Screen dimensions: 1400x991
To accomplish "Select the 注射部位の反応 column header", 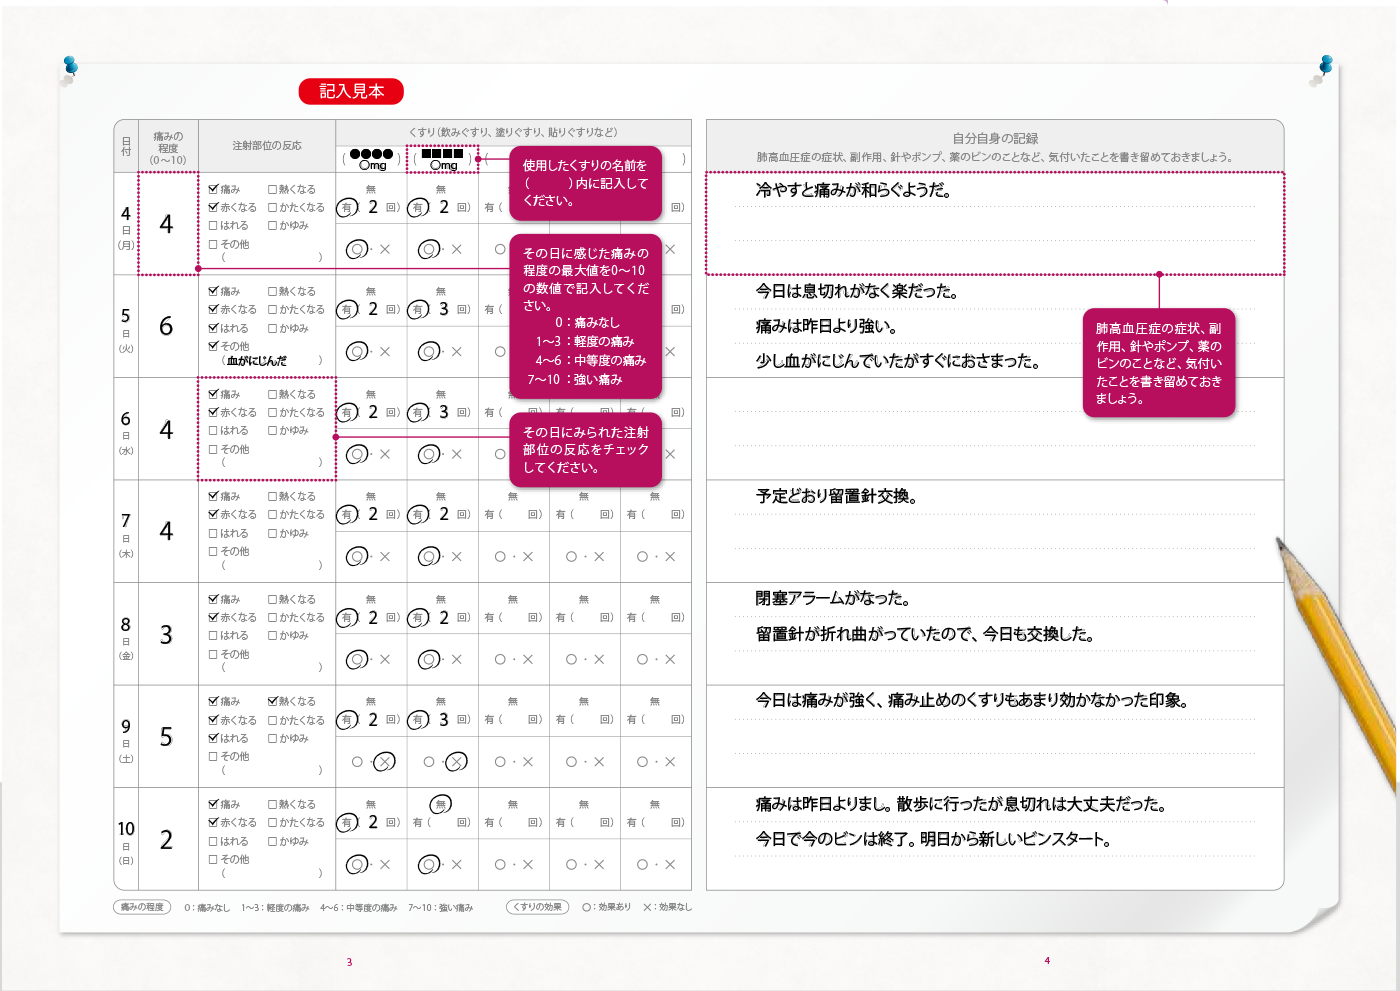I will pyautogui.click(x=267, y=146).
